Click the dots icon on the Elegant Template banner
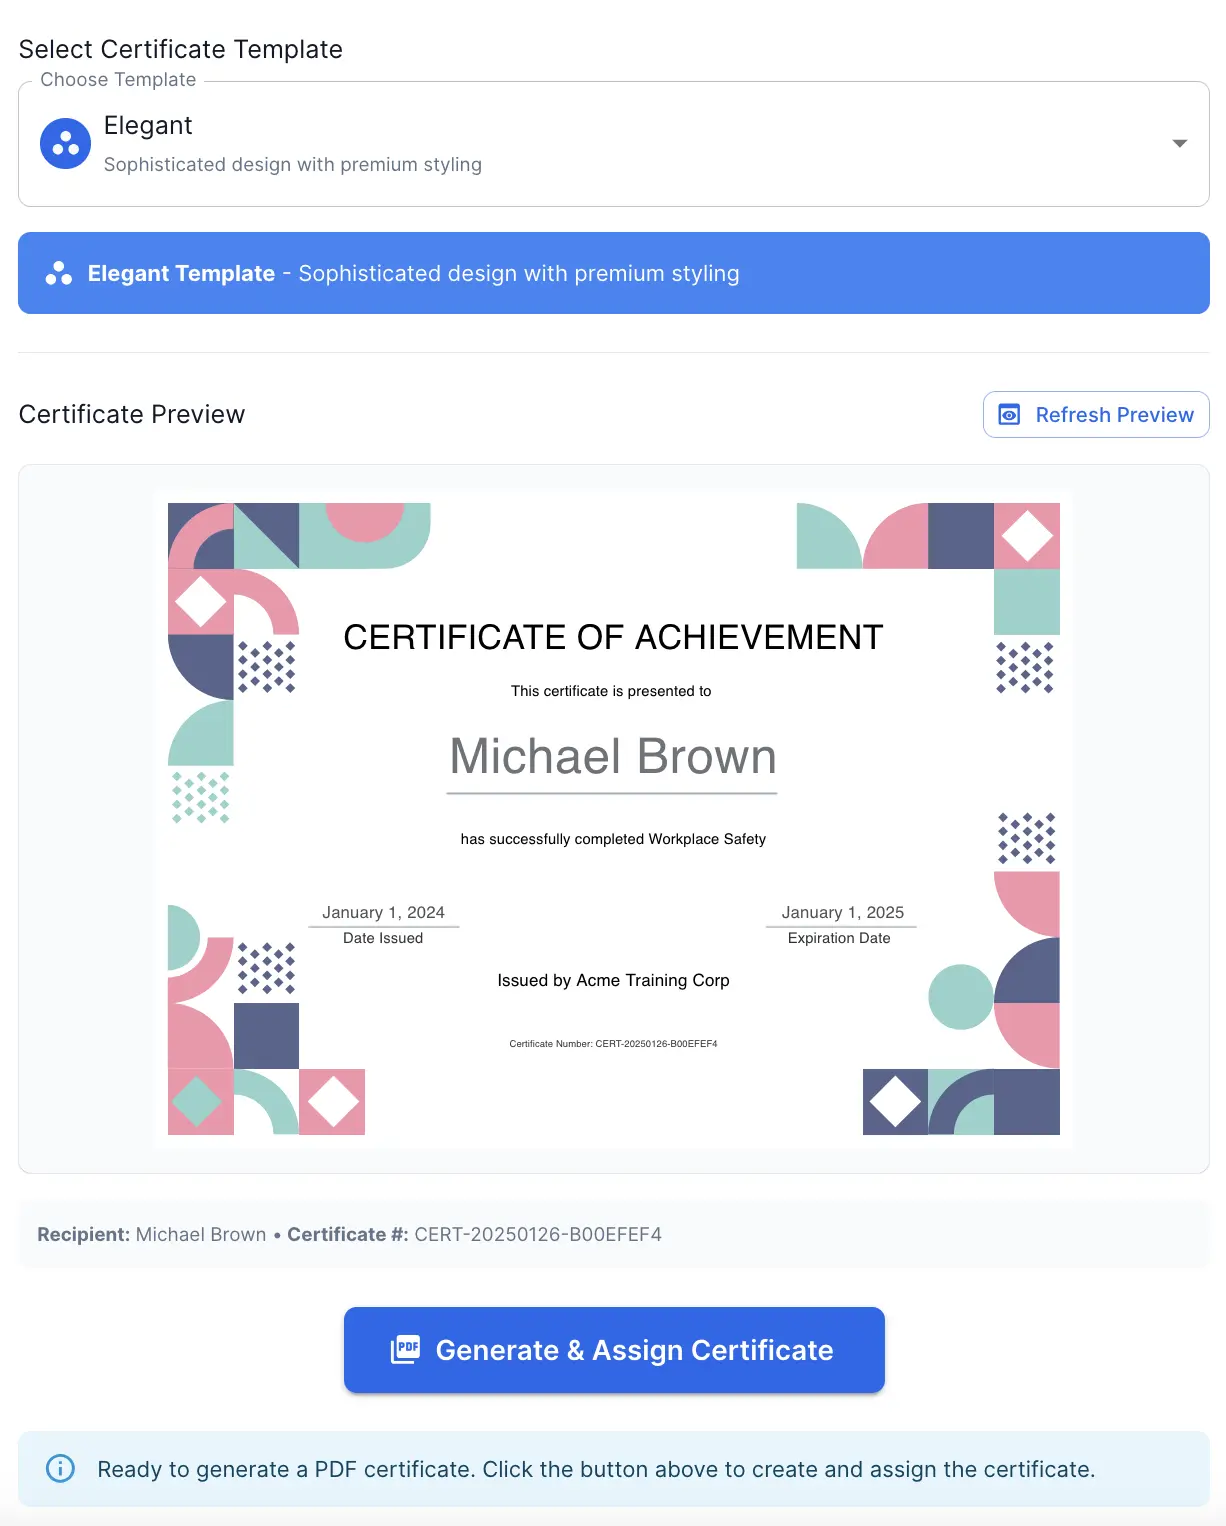The width and height of the screenshot is (1226, 1526). click(x=57, y=273)
